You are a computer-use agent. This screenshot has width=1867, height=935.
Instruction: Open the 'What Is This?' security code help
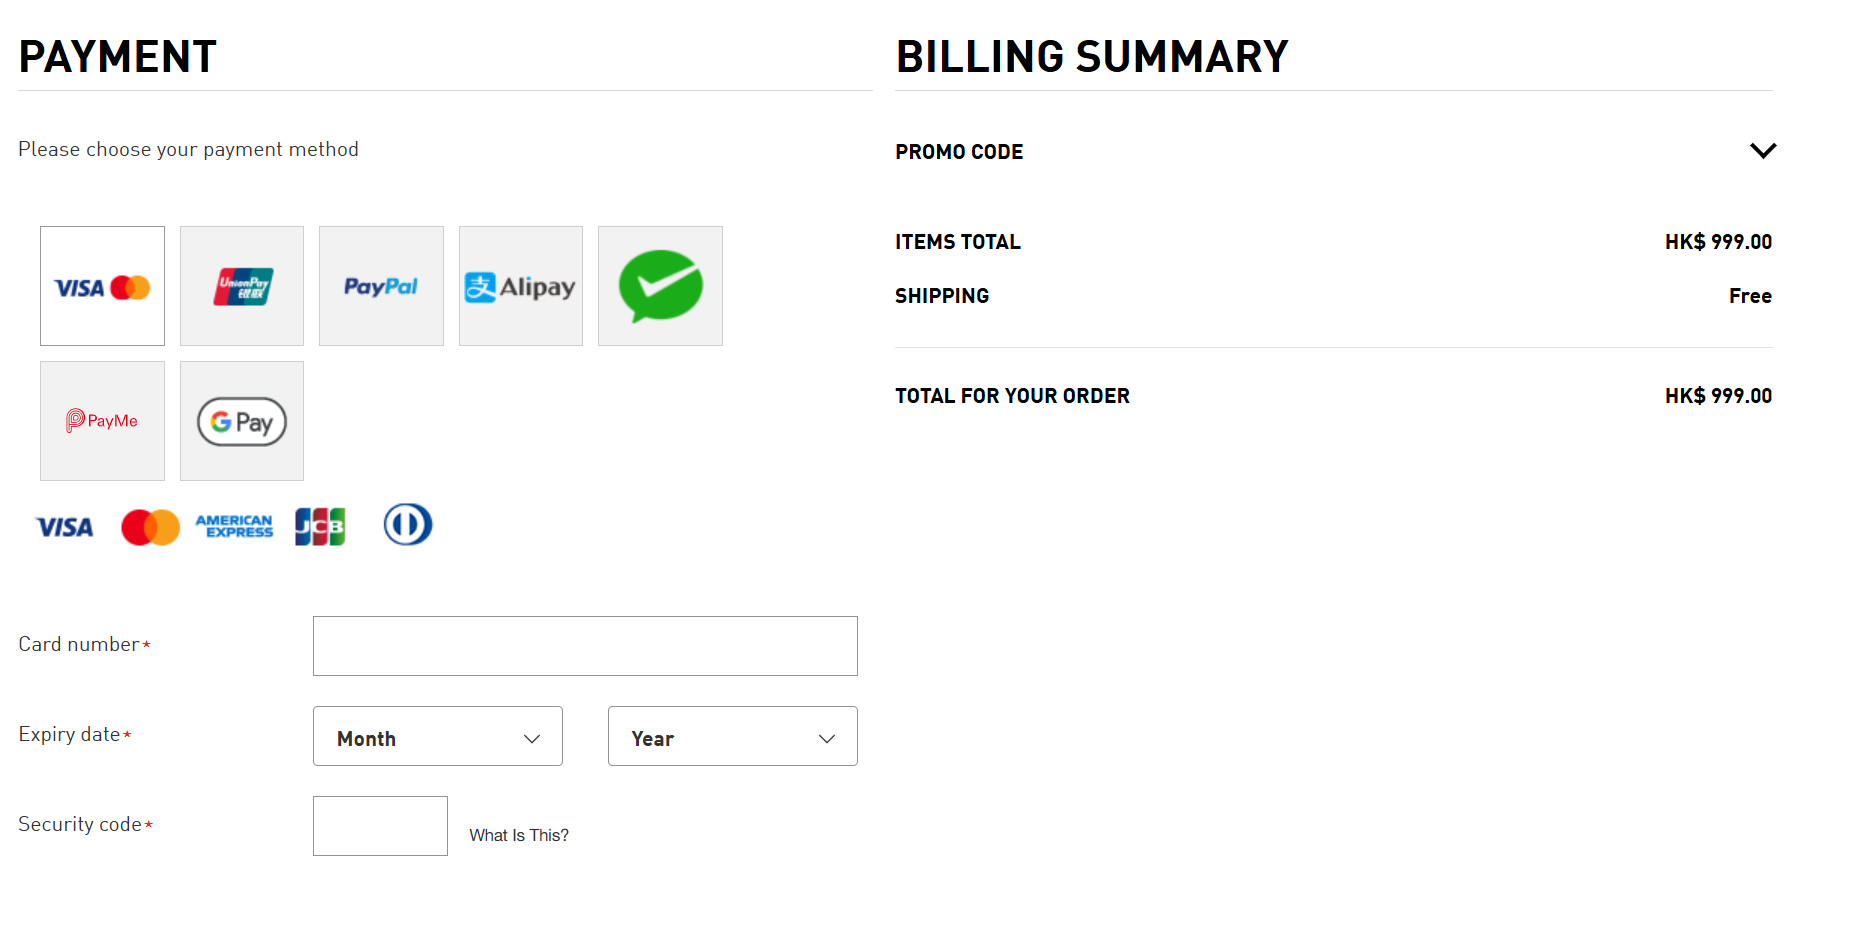pyautogui.click(x=519, y=833)
